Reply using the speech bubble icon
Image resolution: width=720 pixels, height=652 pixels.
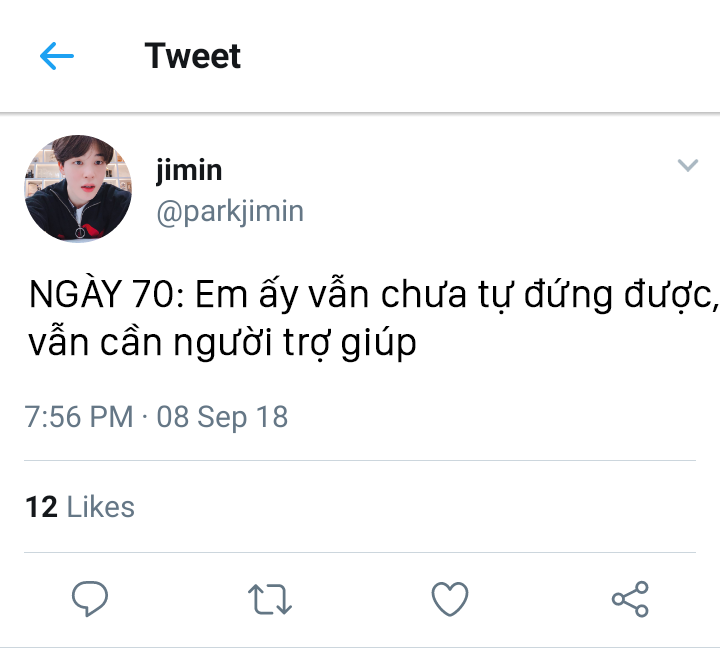tap(90, 598)
